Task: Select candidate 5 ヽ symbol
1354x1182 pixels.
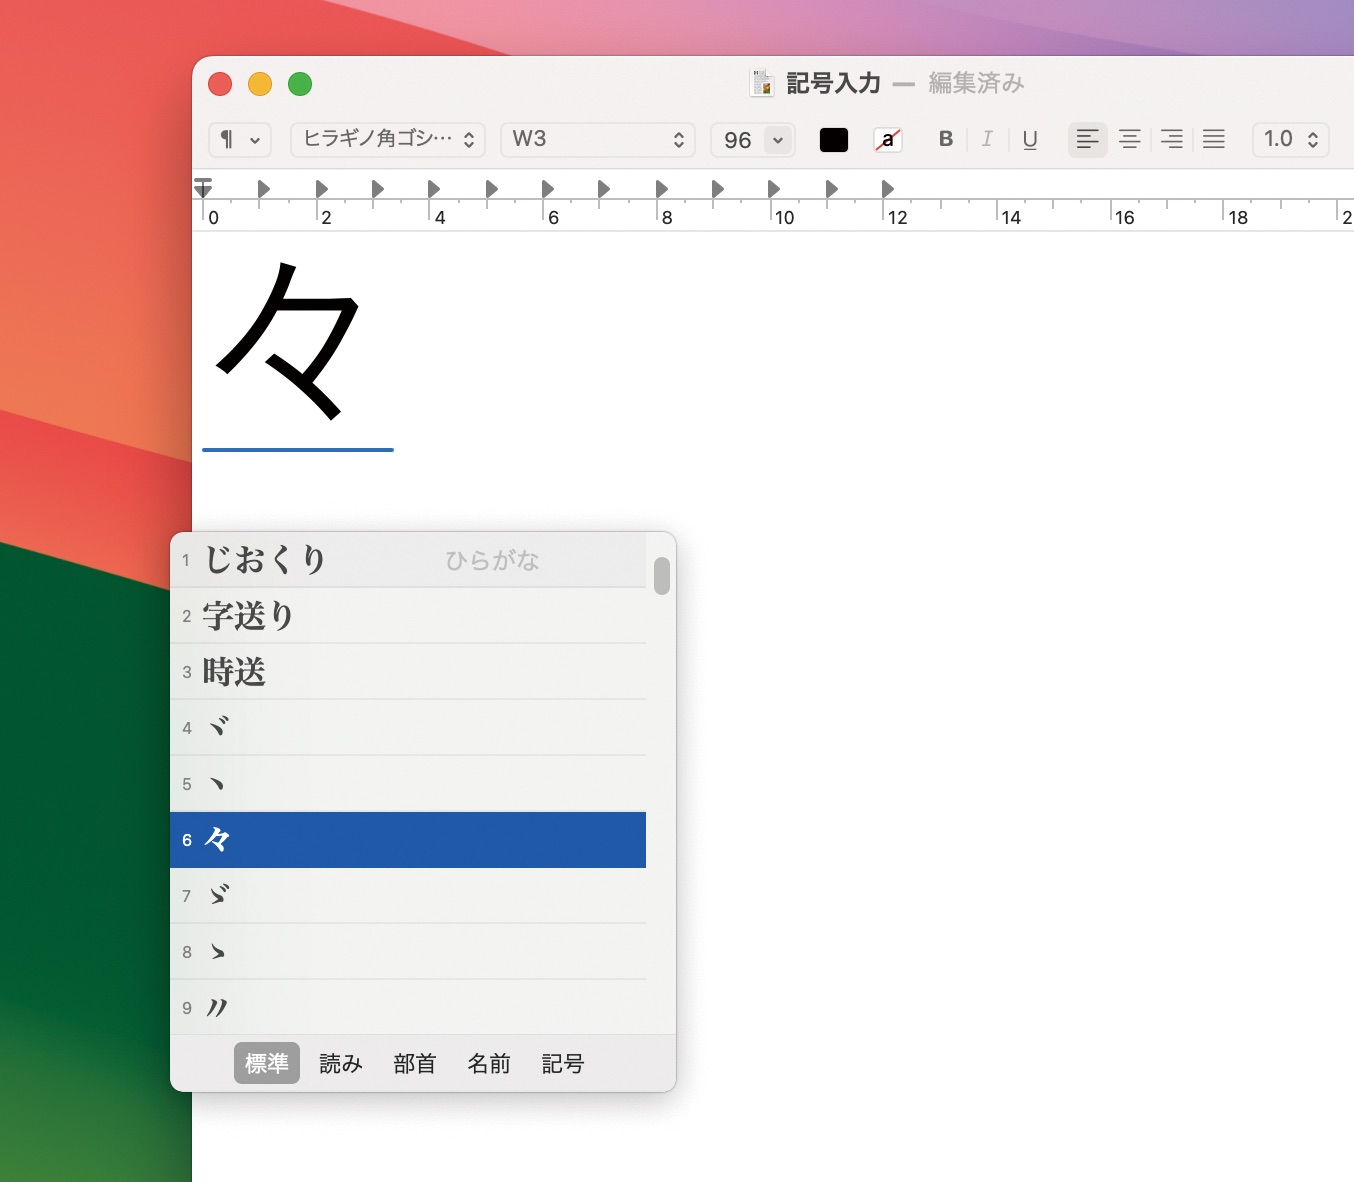Action: [408, 784]
